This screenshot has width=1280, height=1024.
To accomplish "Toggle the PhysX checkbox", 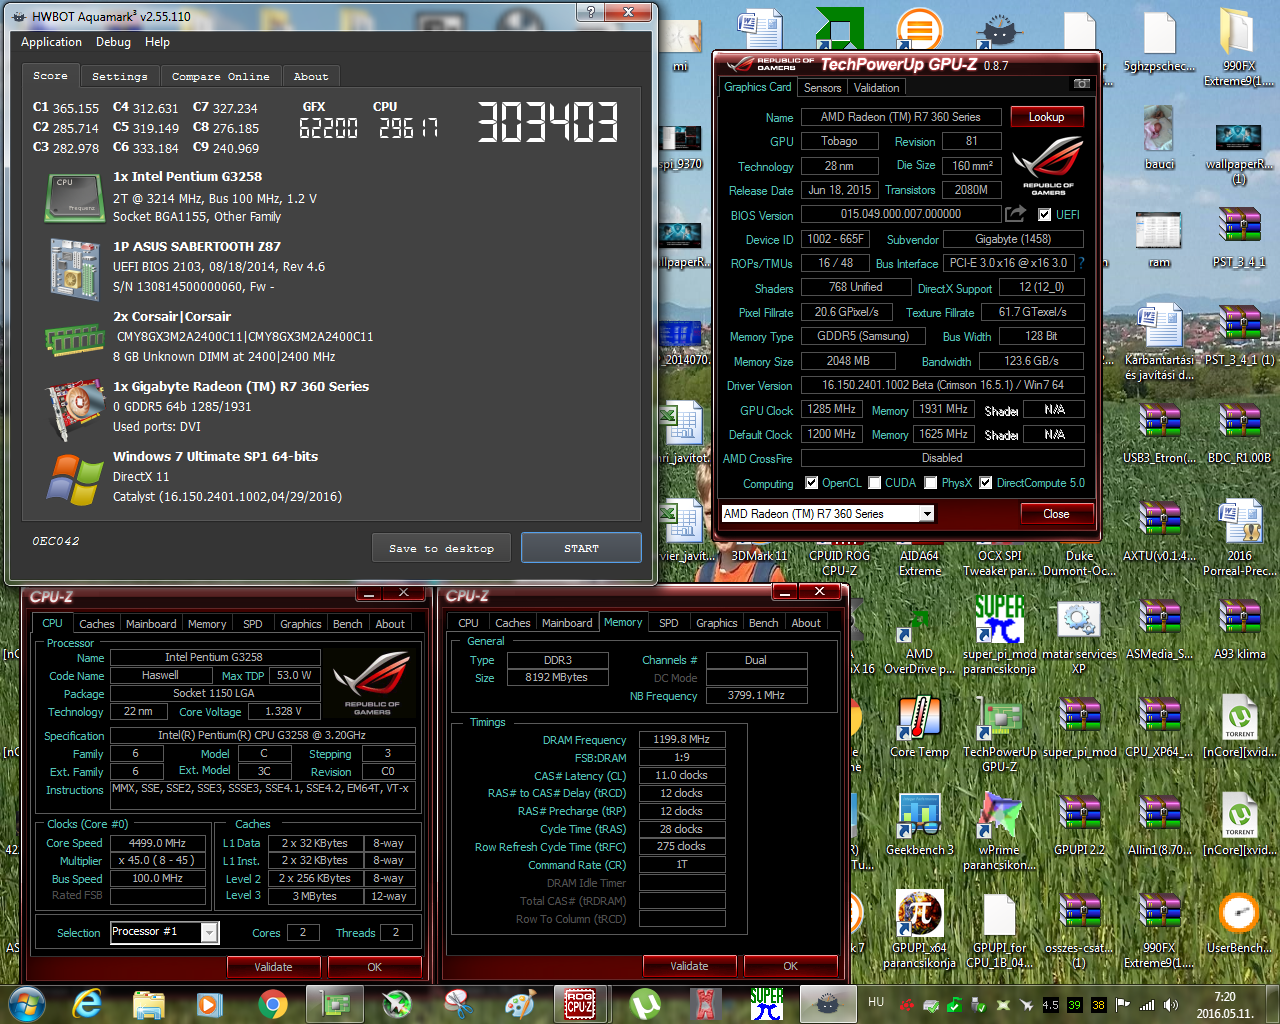I will tap(931, 483).
